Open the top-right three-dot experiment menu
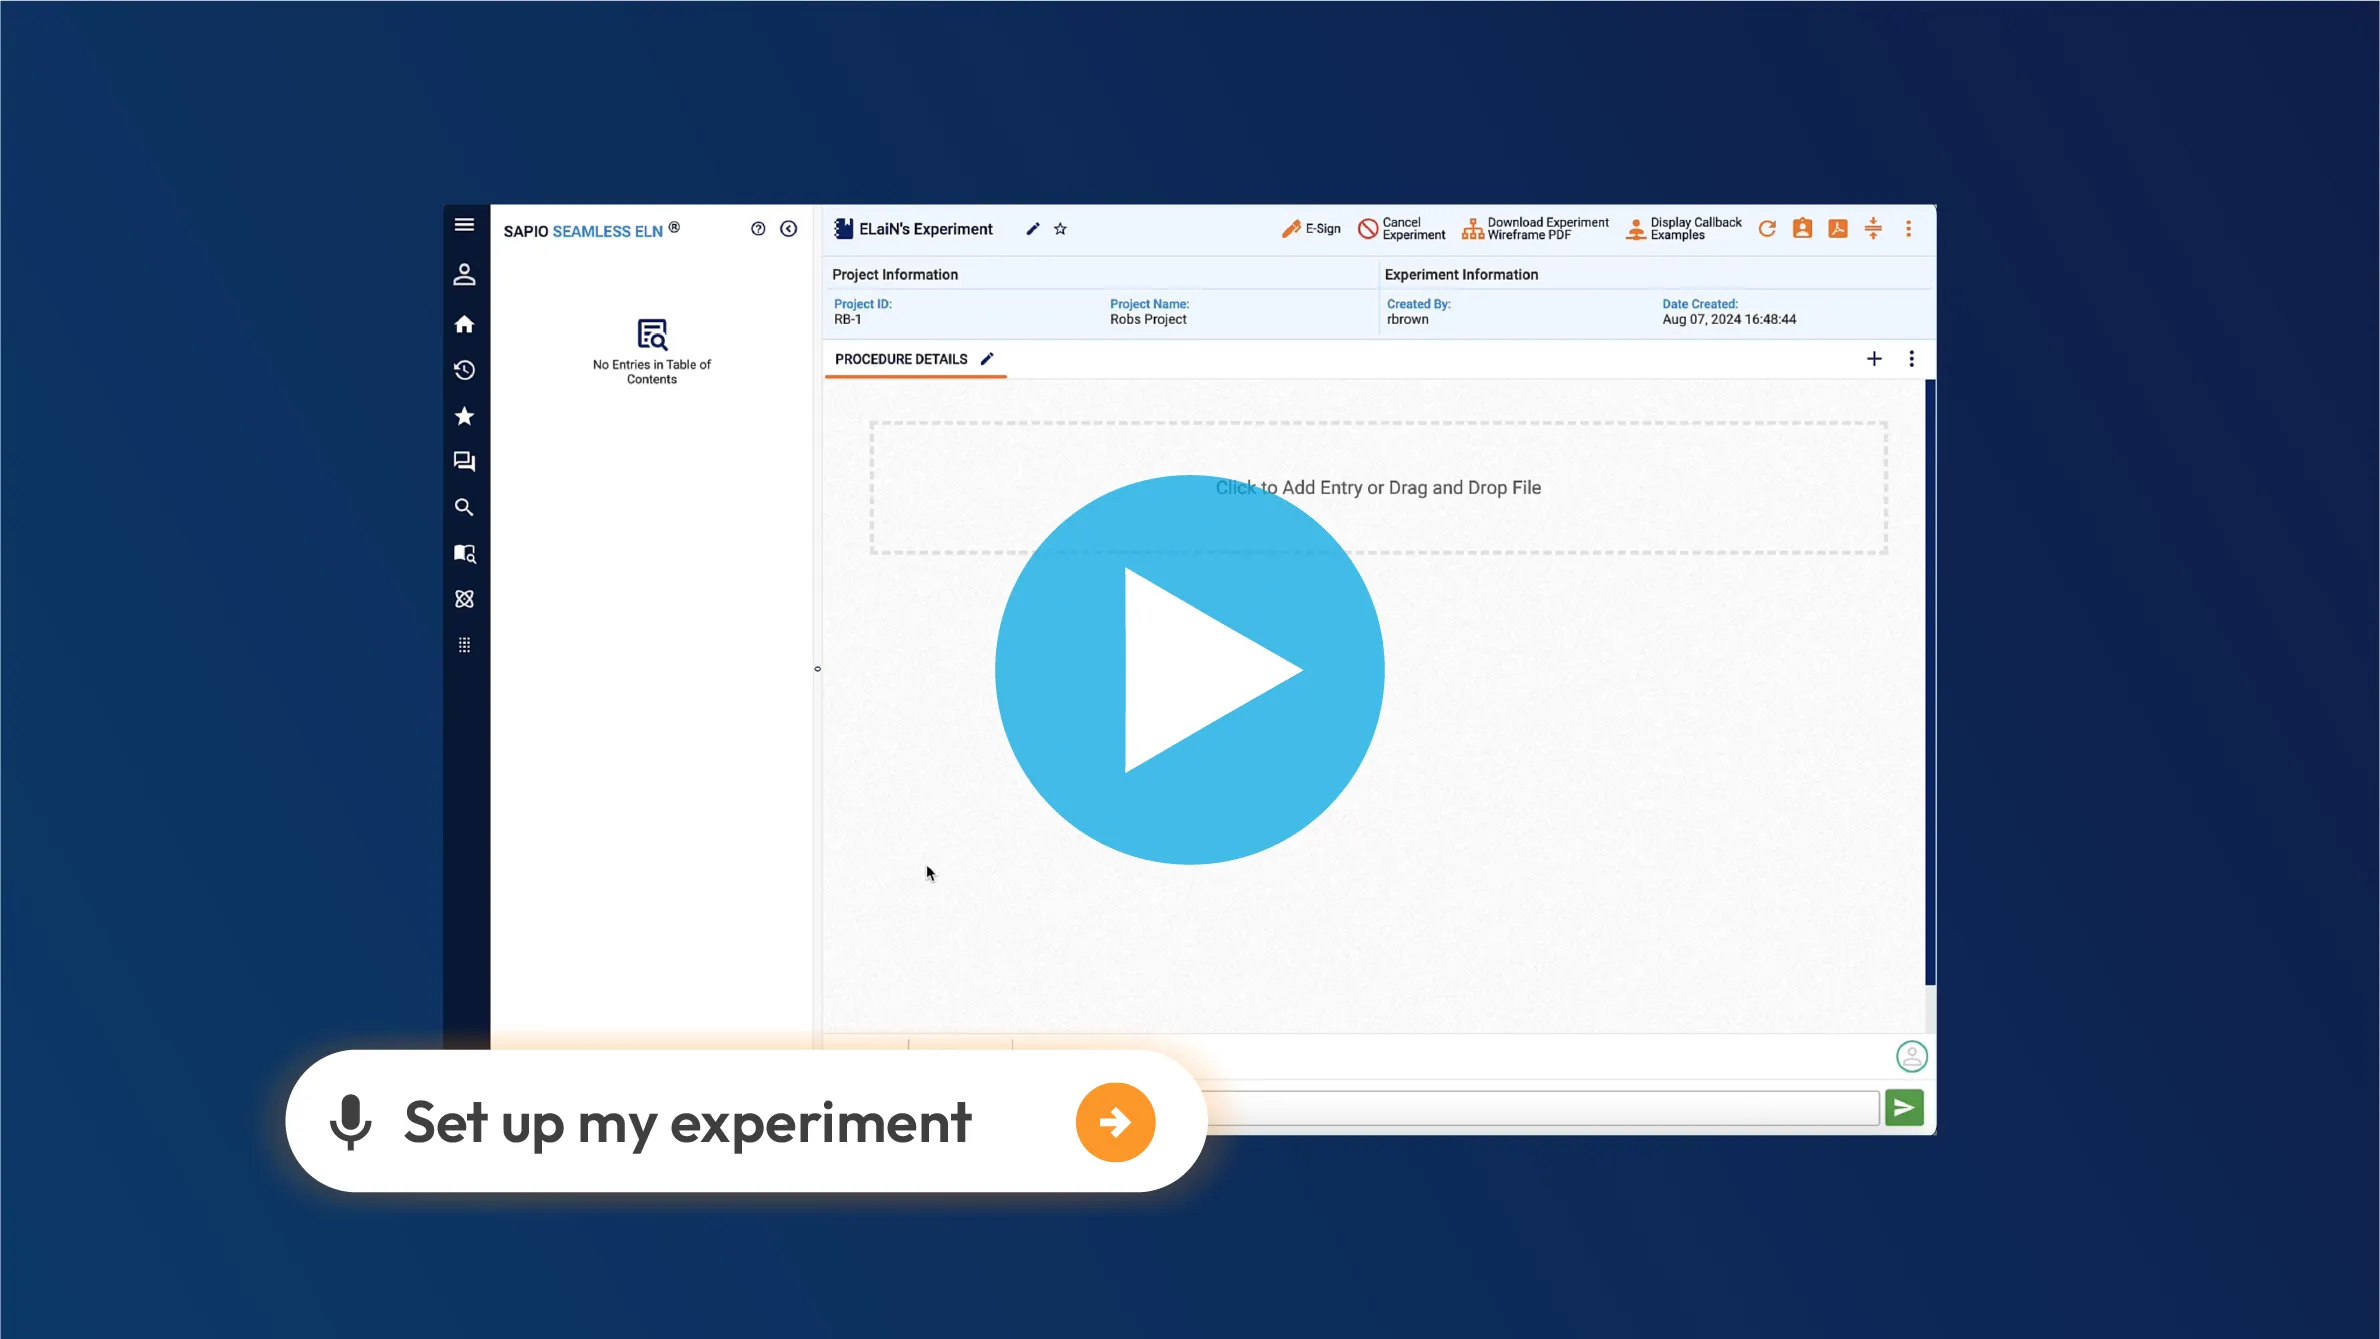Image resolution: width=2380 pixels, height=1339 pixels. 1908,229
